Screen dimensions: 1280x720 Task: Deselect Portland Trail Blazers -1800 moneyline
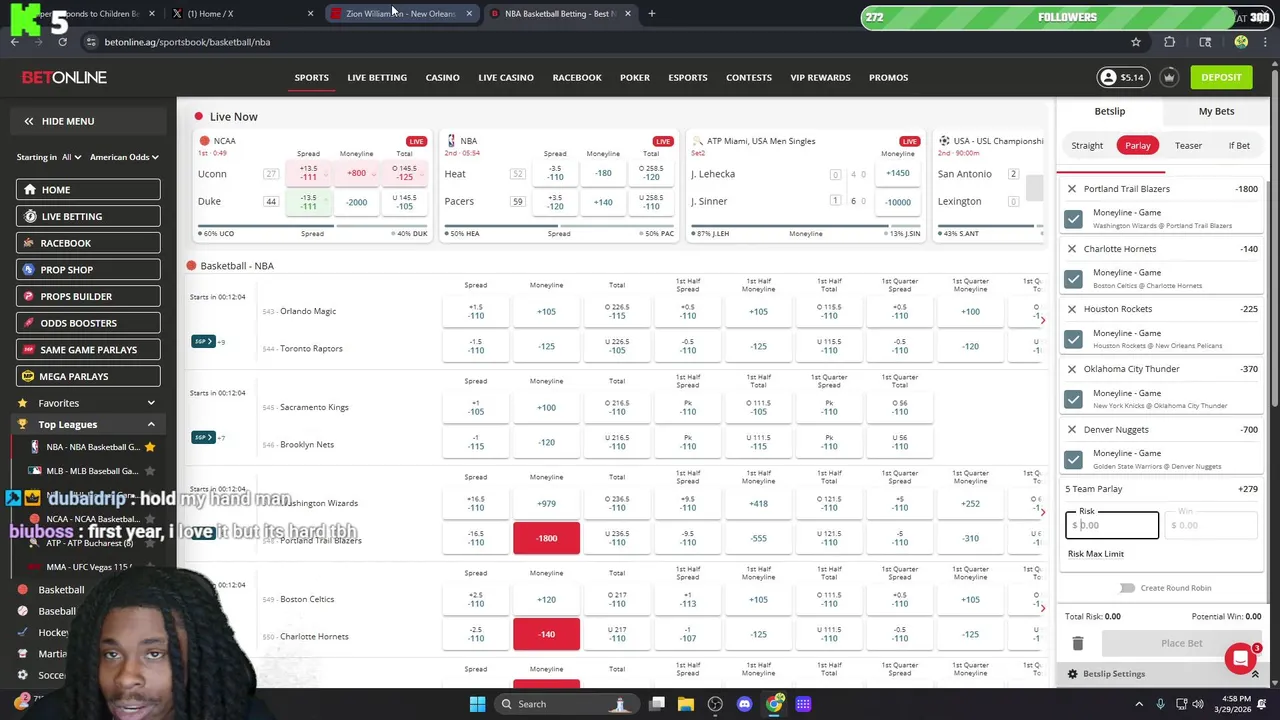click(x=546, y=538)
